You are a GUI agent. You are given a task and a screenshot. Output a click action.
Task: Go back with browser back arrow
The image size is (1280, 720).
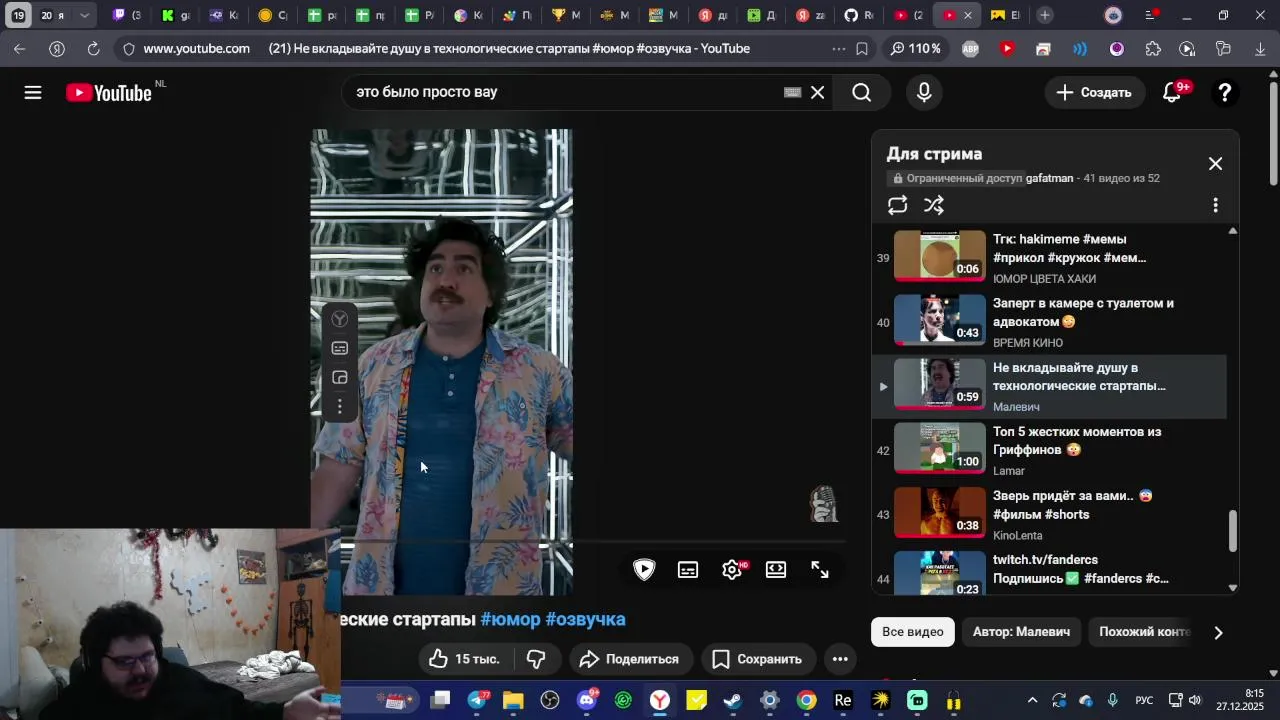[20, 48]
